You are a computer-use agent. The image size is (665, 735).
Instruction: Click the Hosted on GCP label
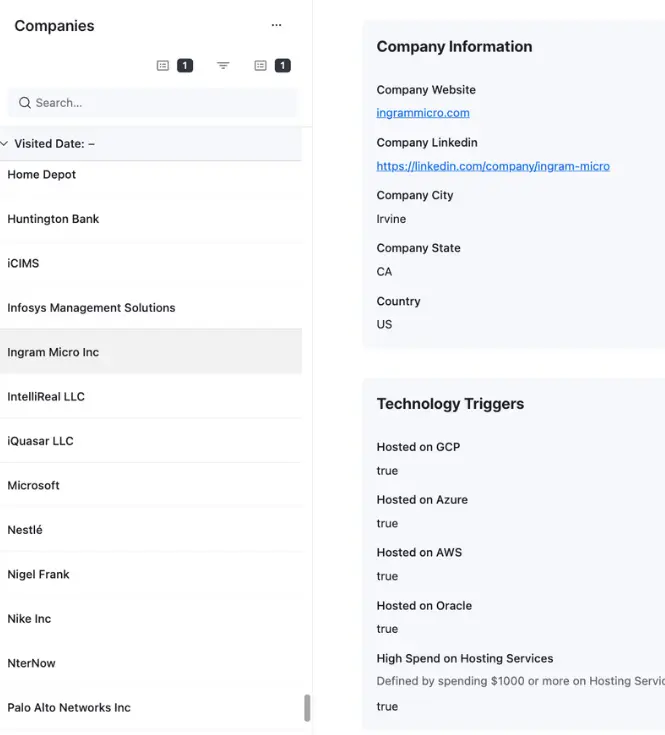point(418,447)
